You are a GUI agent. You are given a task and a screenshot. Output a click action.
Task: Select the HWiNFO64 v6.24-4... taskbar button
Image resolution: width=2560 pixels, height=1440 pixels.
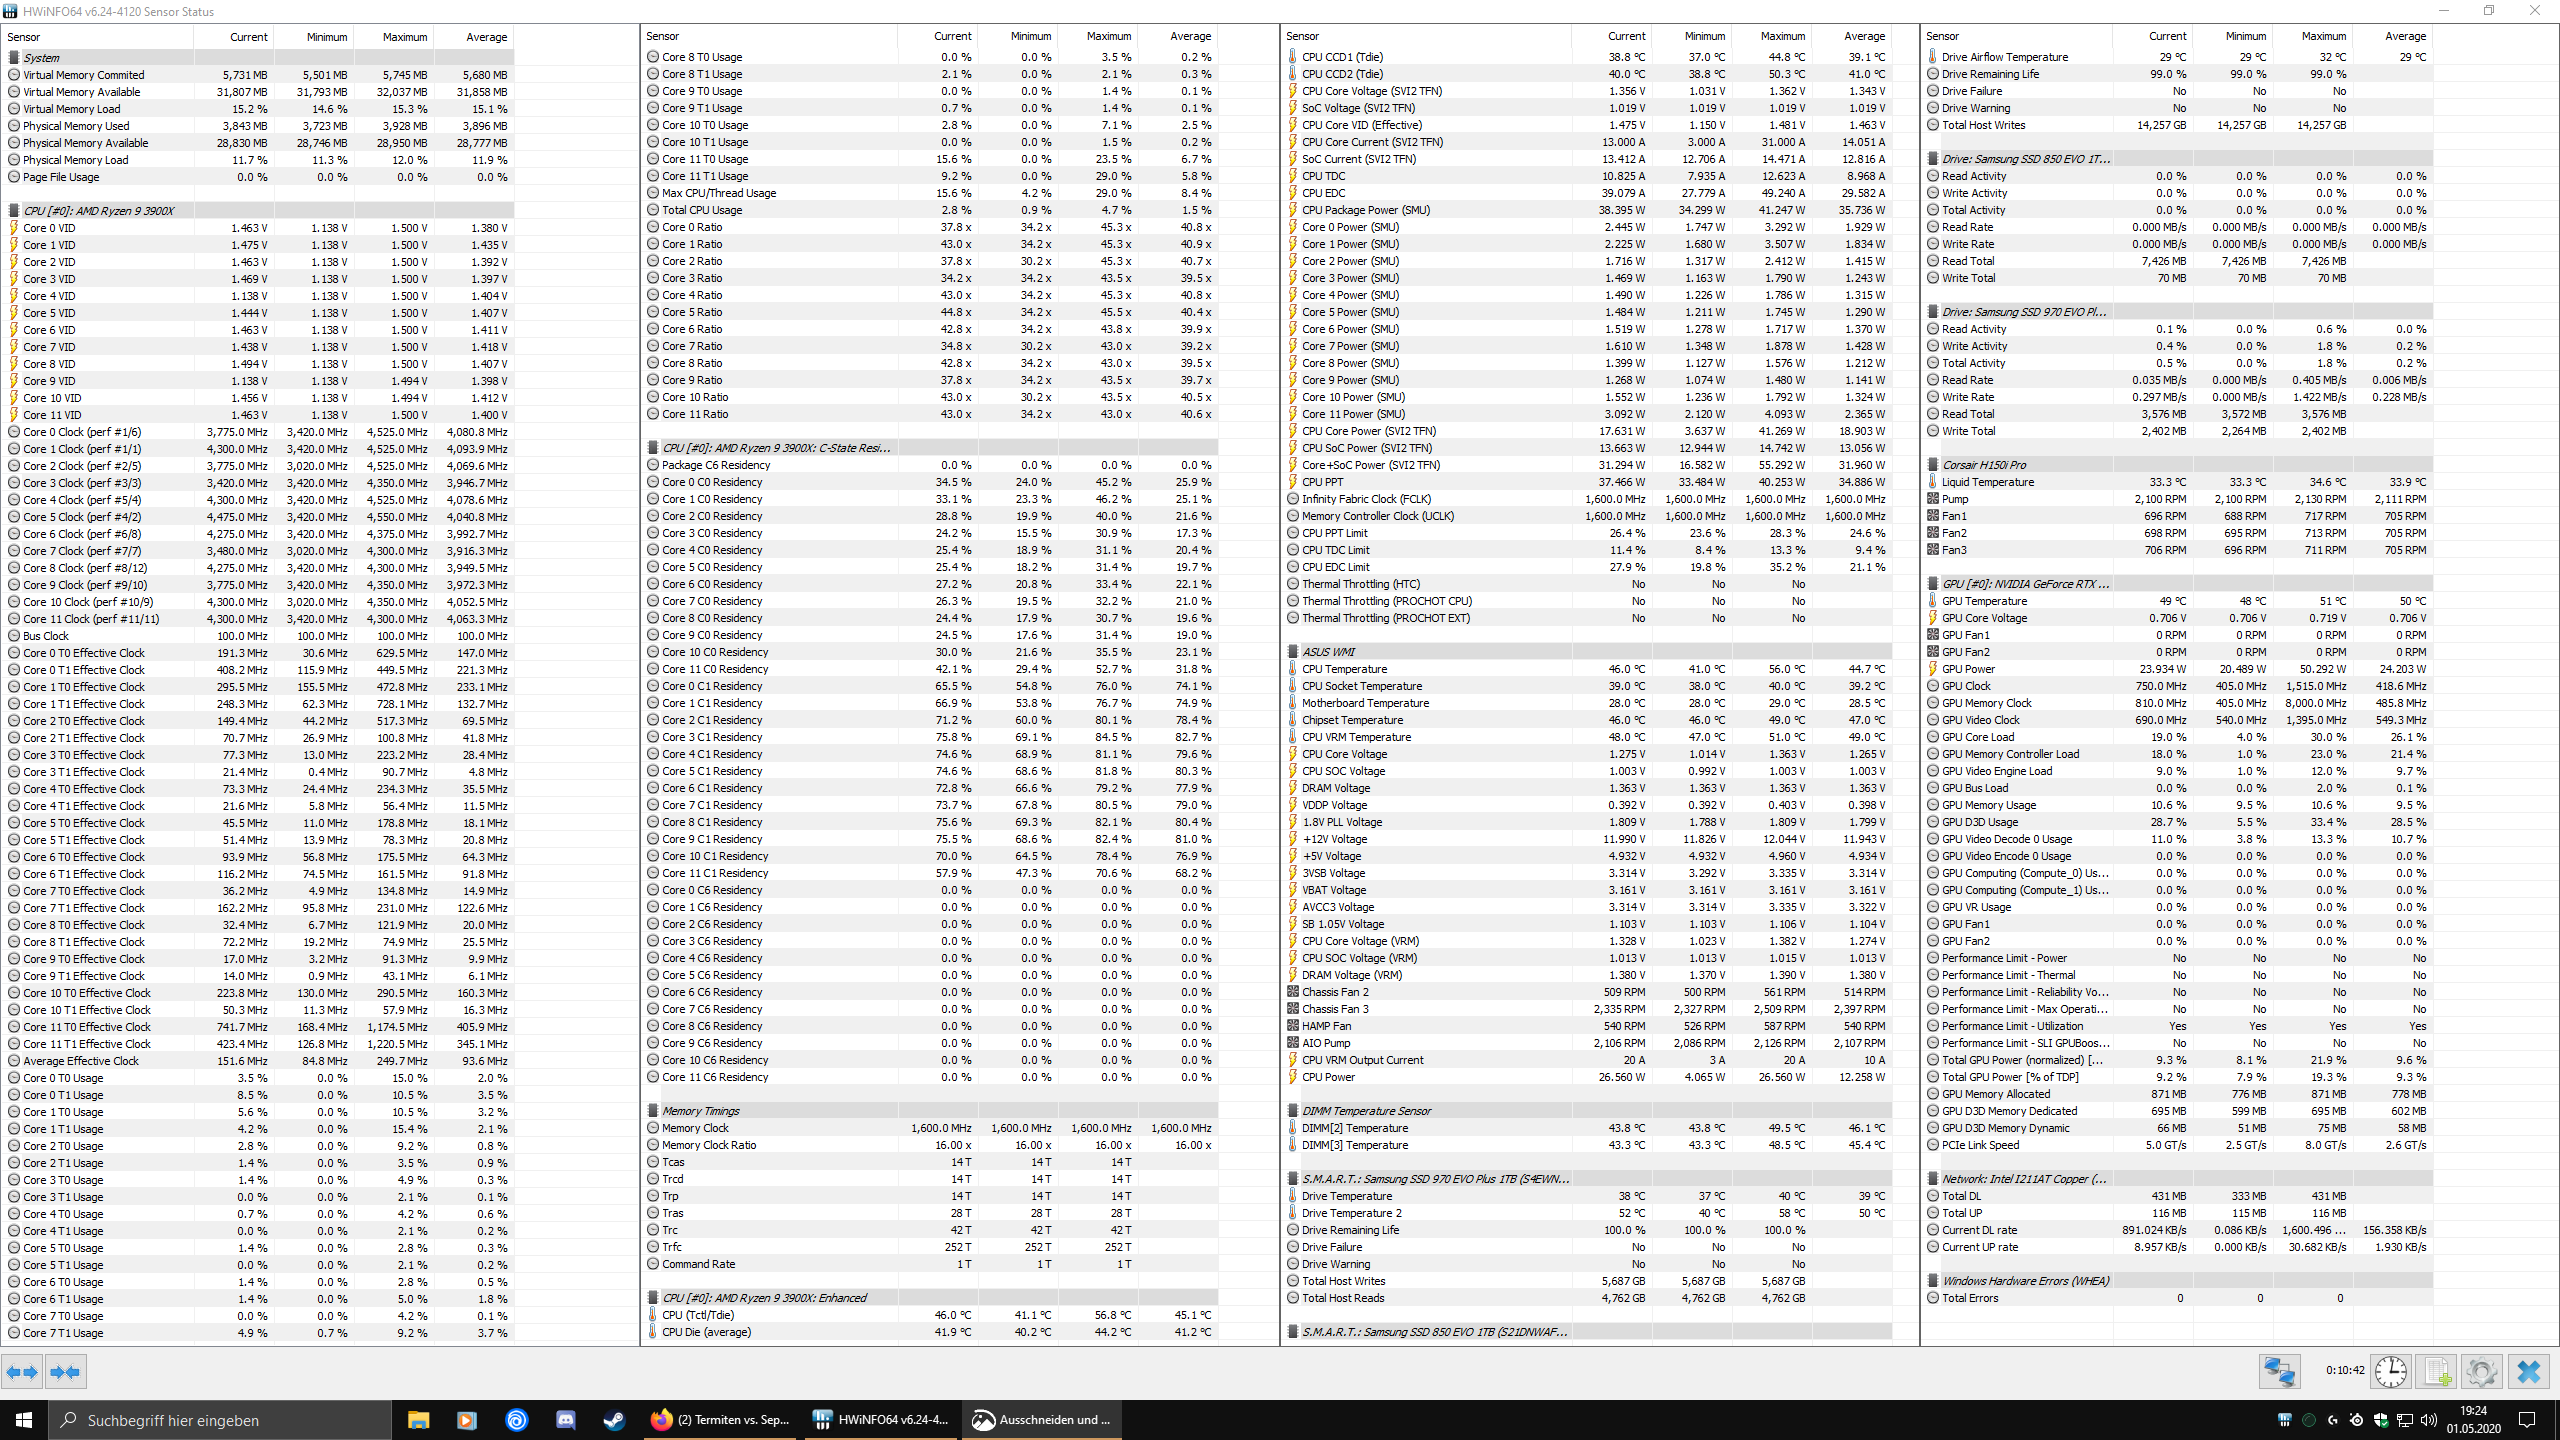click(881, 1420)
